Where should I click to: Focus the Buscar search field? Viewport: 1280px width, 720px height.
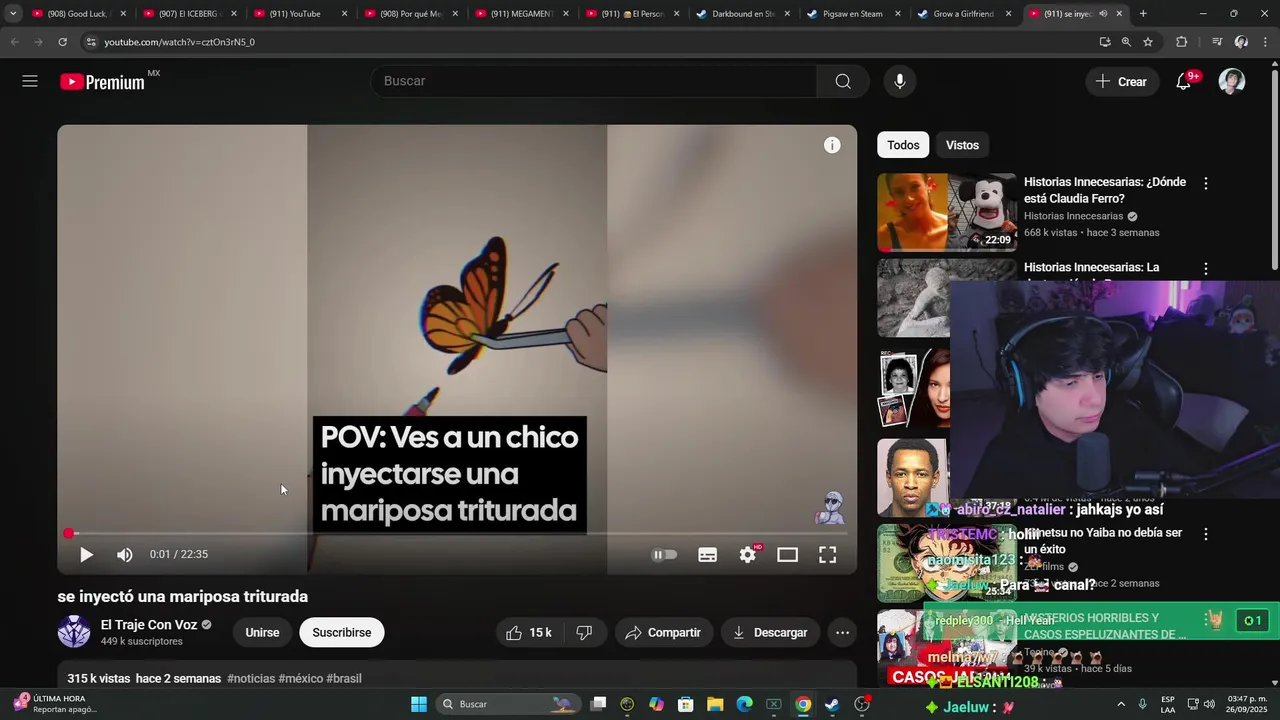click(594, 81)
